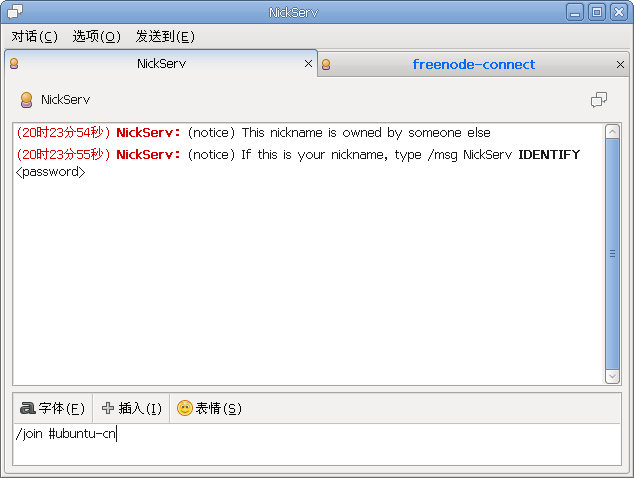Click the chat history scrollbar thumb
634x478 pixels.
tap(612, 254)
